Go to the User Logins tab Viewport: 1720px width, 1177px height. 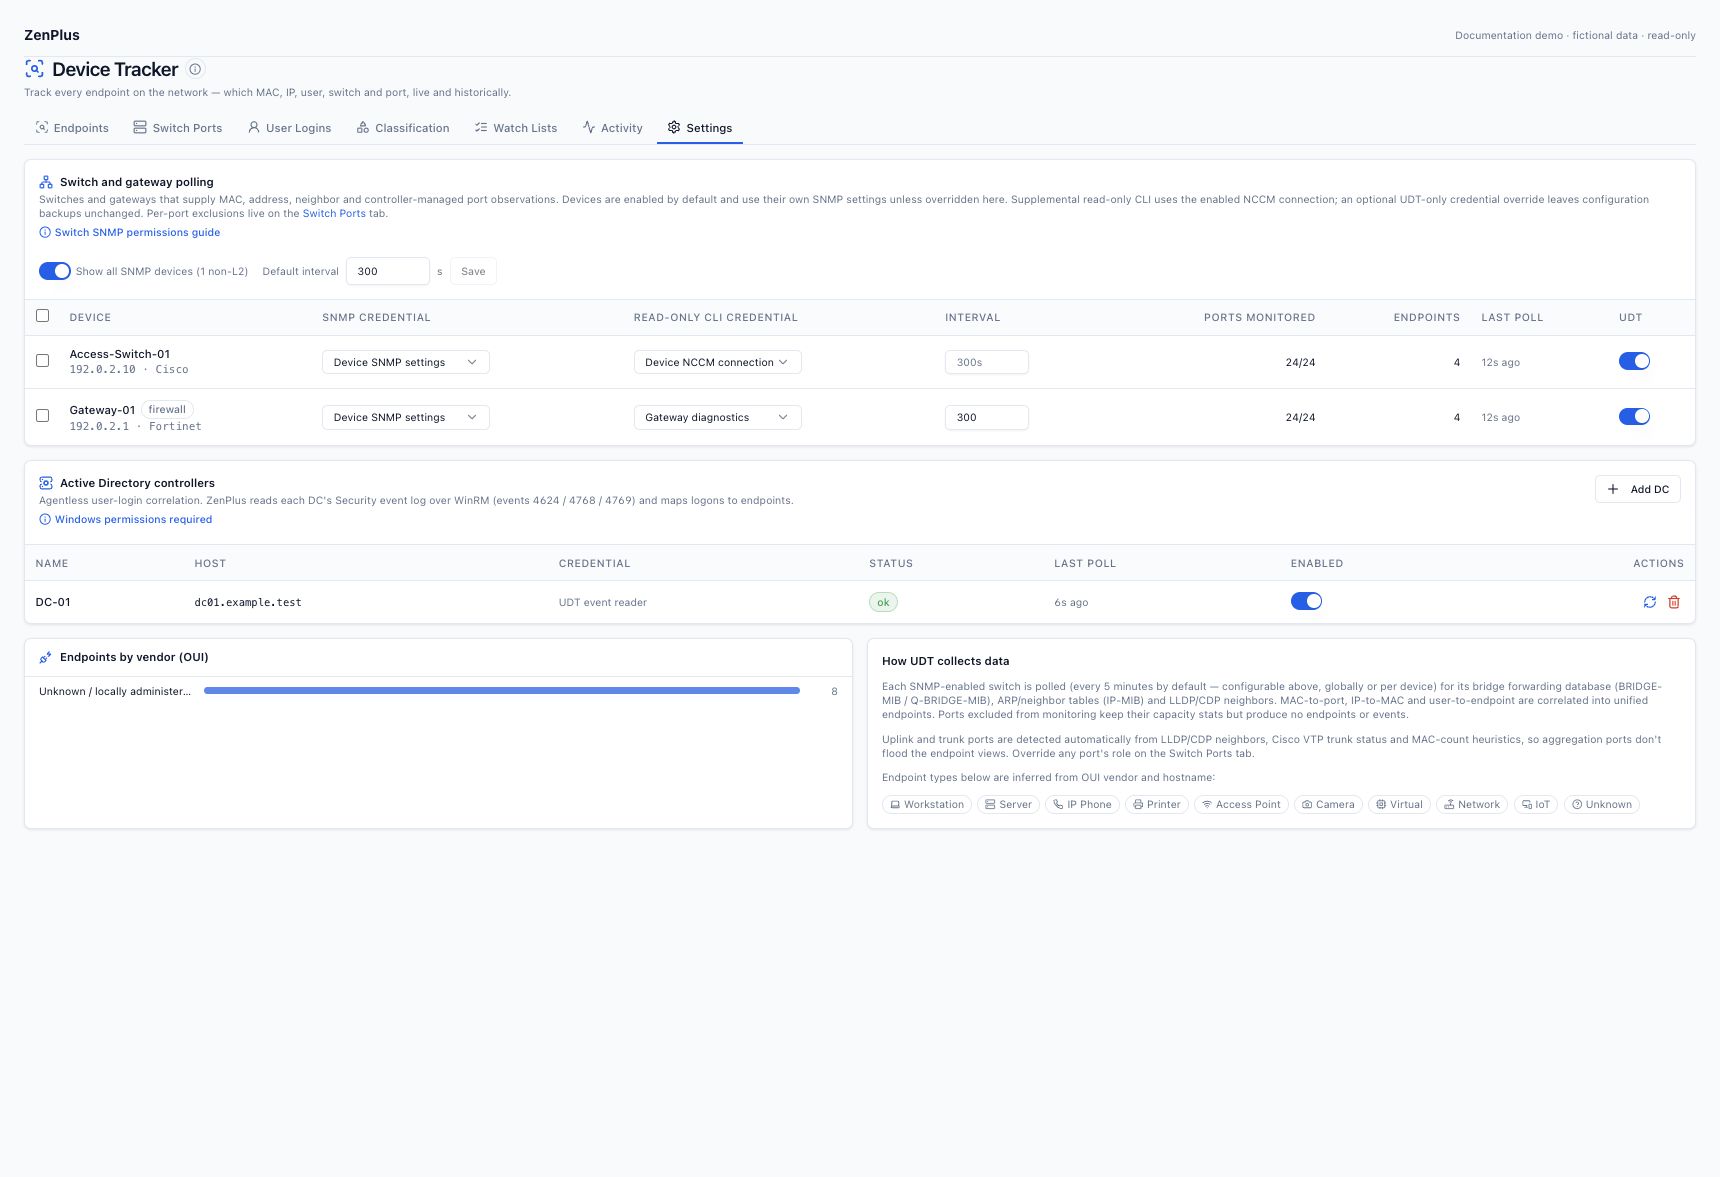(289, 128)
